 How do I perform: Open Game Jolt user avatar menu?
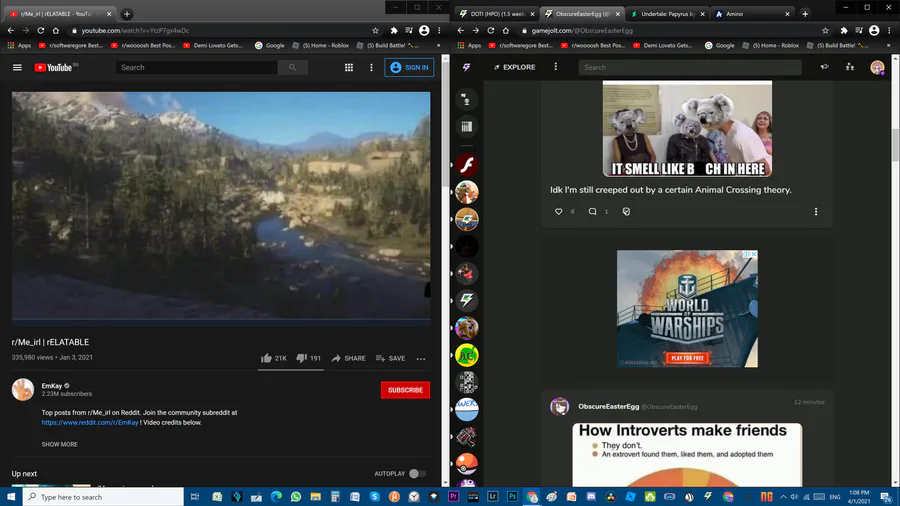point(877,68)
